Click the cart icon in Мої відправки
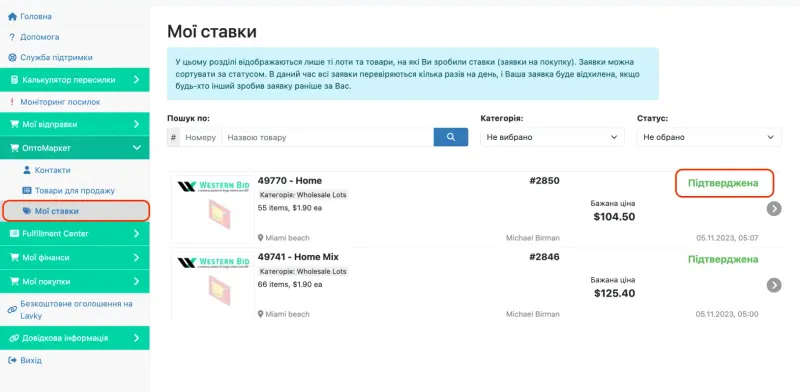Screen dimensions: 800x392 tap(14, 124)
